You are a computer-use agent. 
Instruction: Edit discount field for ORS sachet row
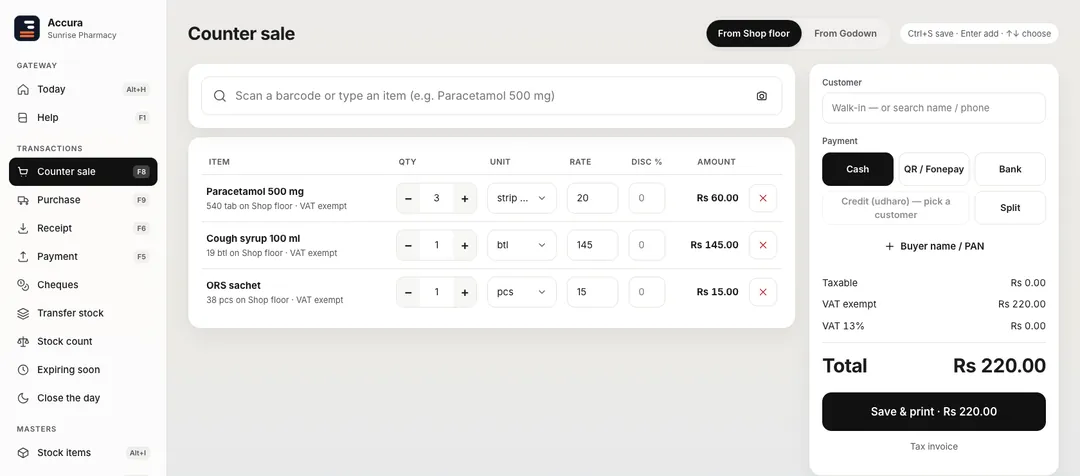(647, 292)
